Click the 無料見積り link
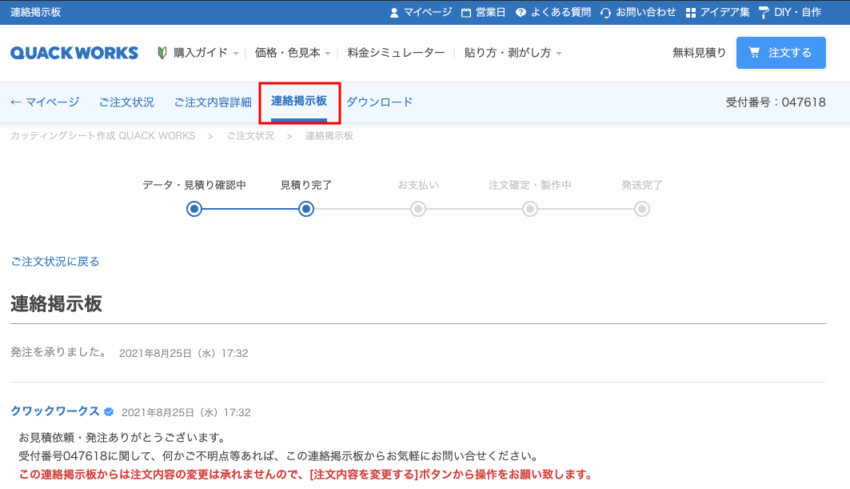Image resolution: width=850 pixels, height=489 pixels. click(699, 53)
